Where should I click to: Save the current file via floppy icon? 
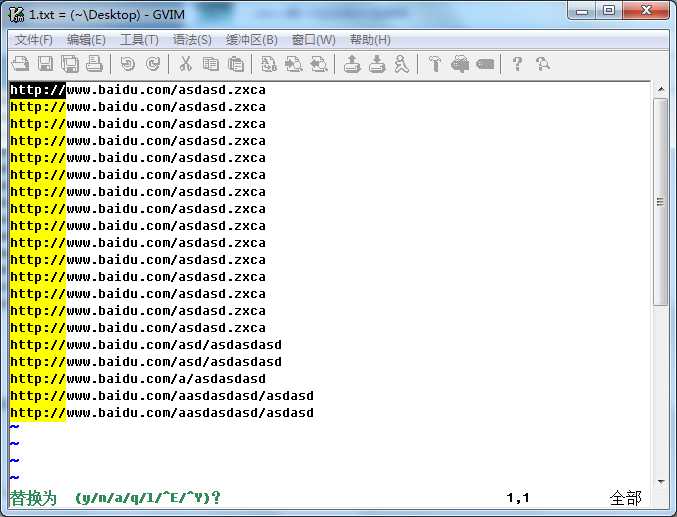45,64
